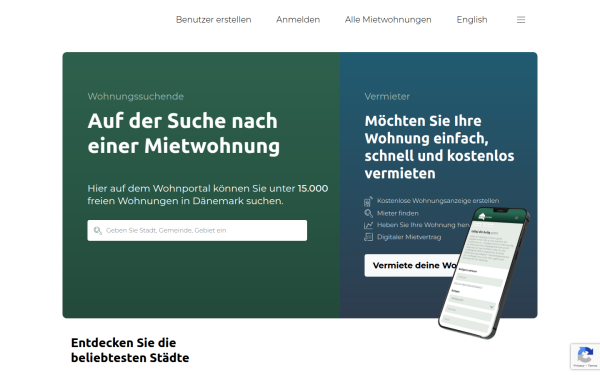Click the Digitaler Mietvertrag text
This screenshot has width=600, height=375.
[409, 237]
